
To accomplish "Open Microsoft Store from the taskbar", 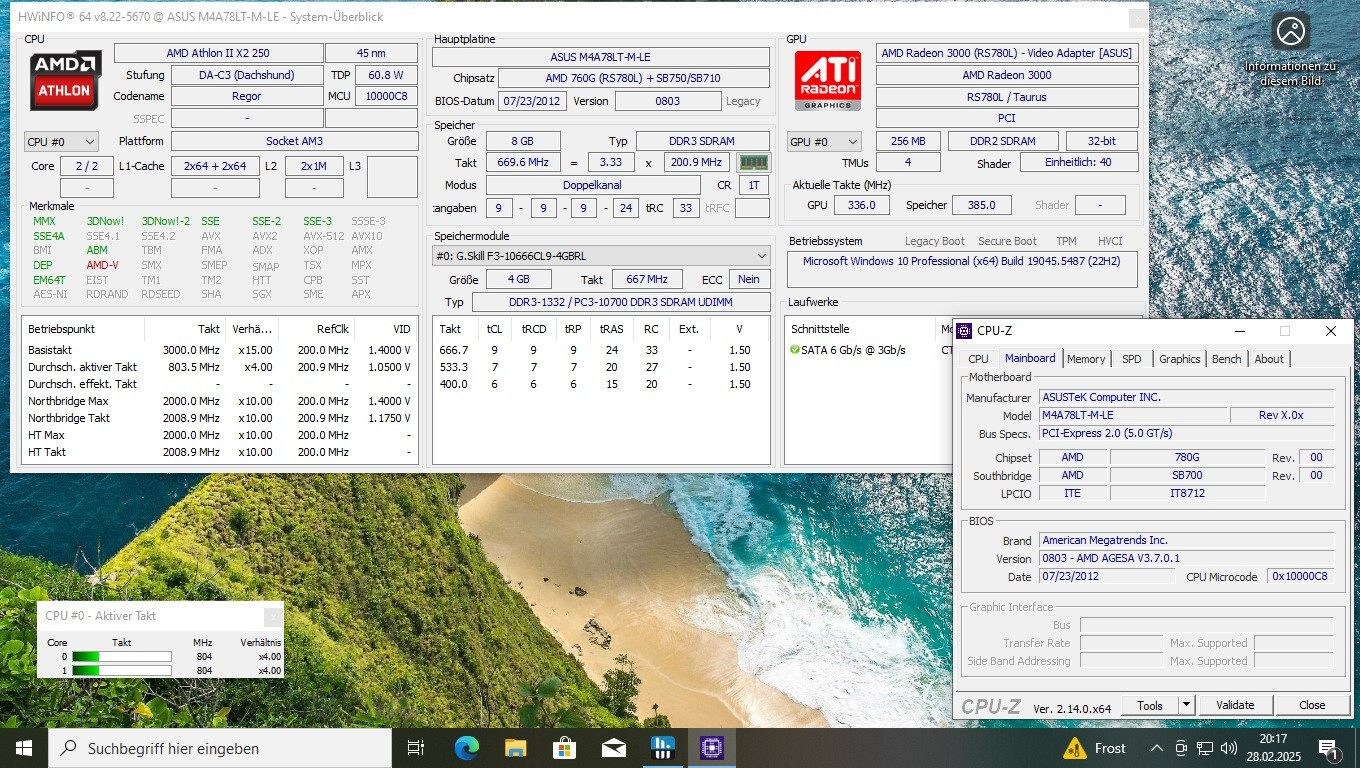I will click(564, 748).
